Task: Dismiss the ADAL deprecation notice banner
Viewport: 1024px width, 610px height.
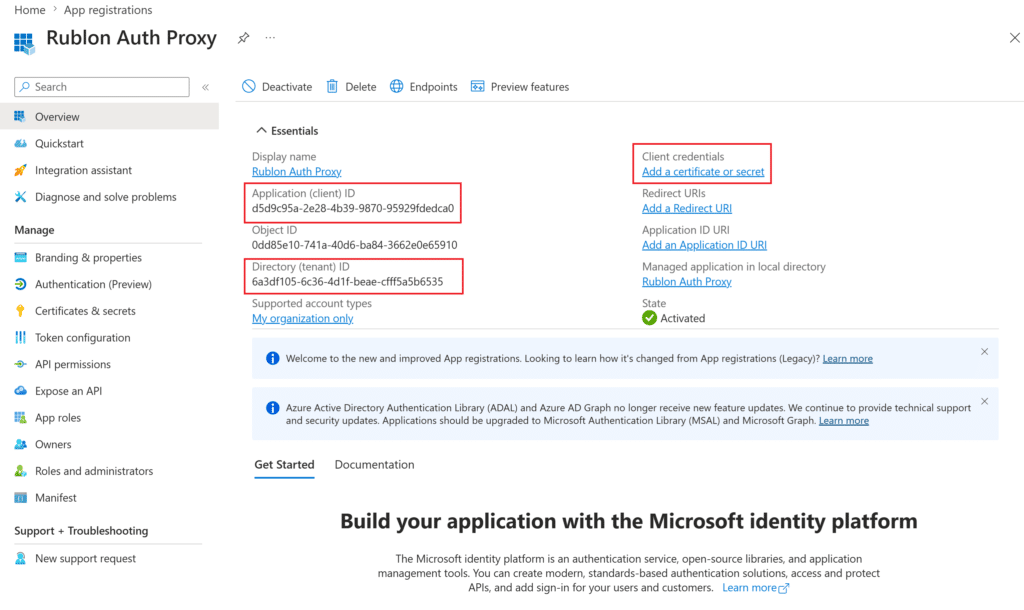Action: 984,401
